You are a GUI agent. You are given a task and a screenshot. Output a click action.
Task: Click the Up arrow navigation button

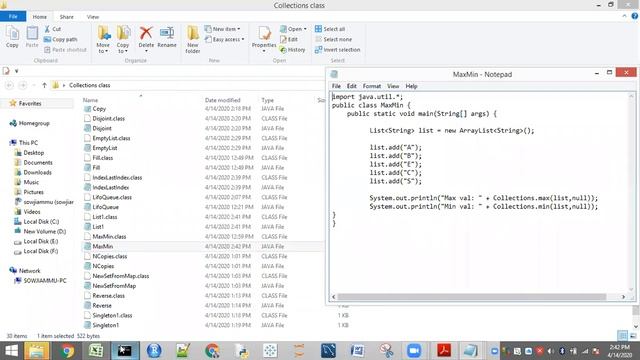coord(44,85)
